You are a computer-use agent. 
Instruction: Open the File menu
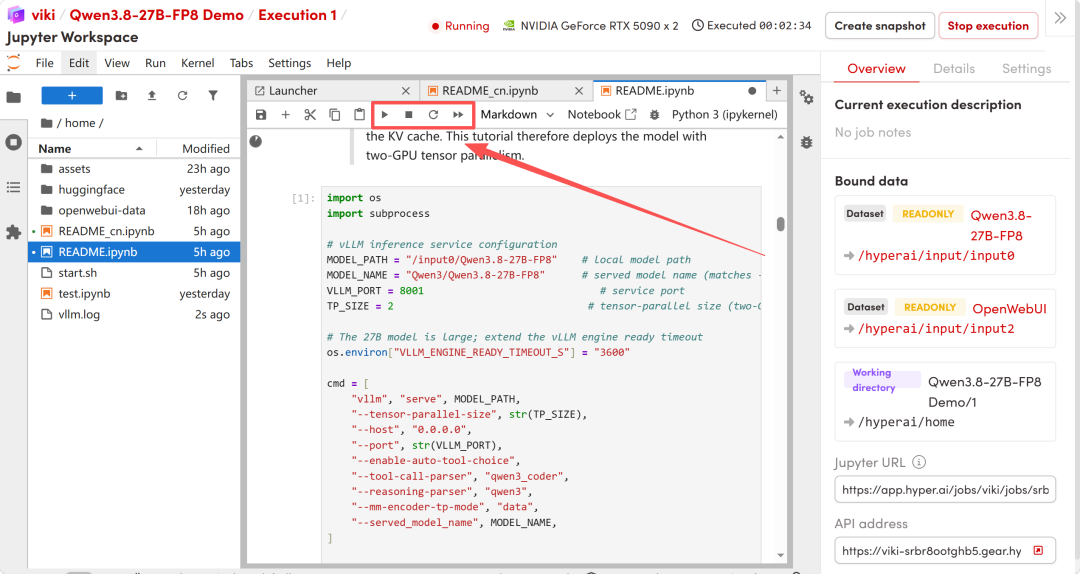click(x=45, y=63)
